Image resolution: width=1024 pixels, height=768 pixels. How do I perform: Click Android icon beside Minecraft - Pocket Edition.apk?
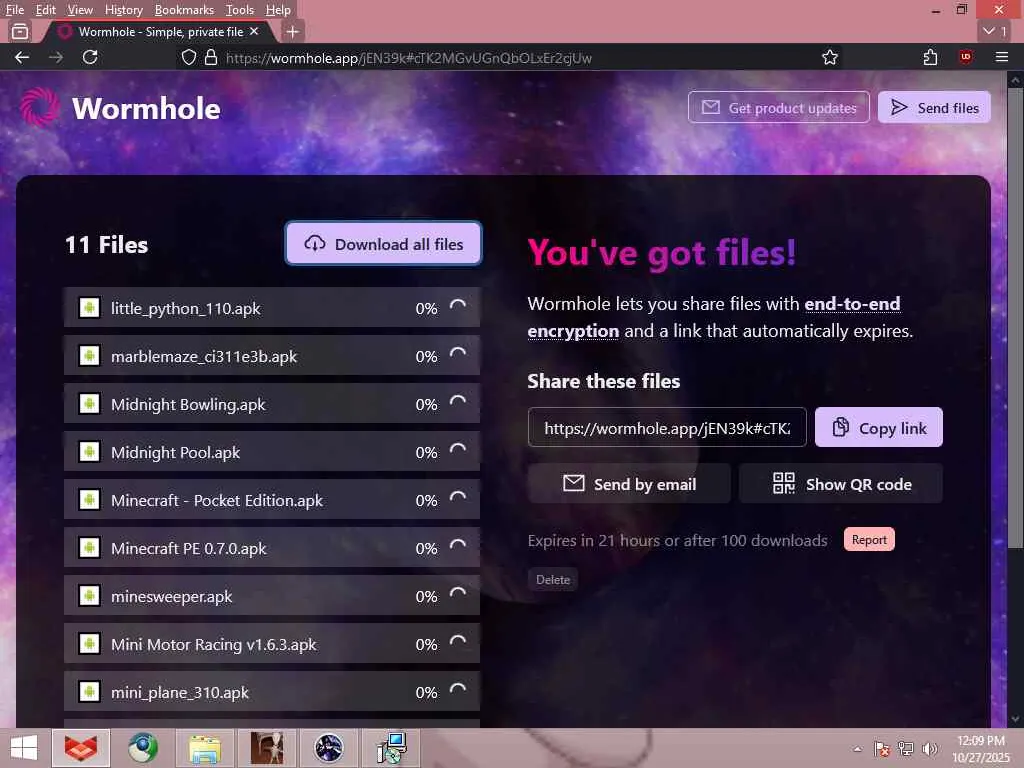coord(89,500)
